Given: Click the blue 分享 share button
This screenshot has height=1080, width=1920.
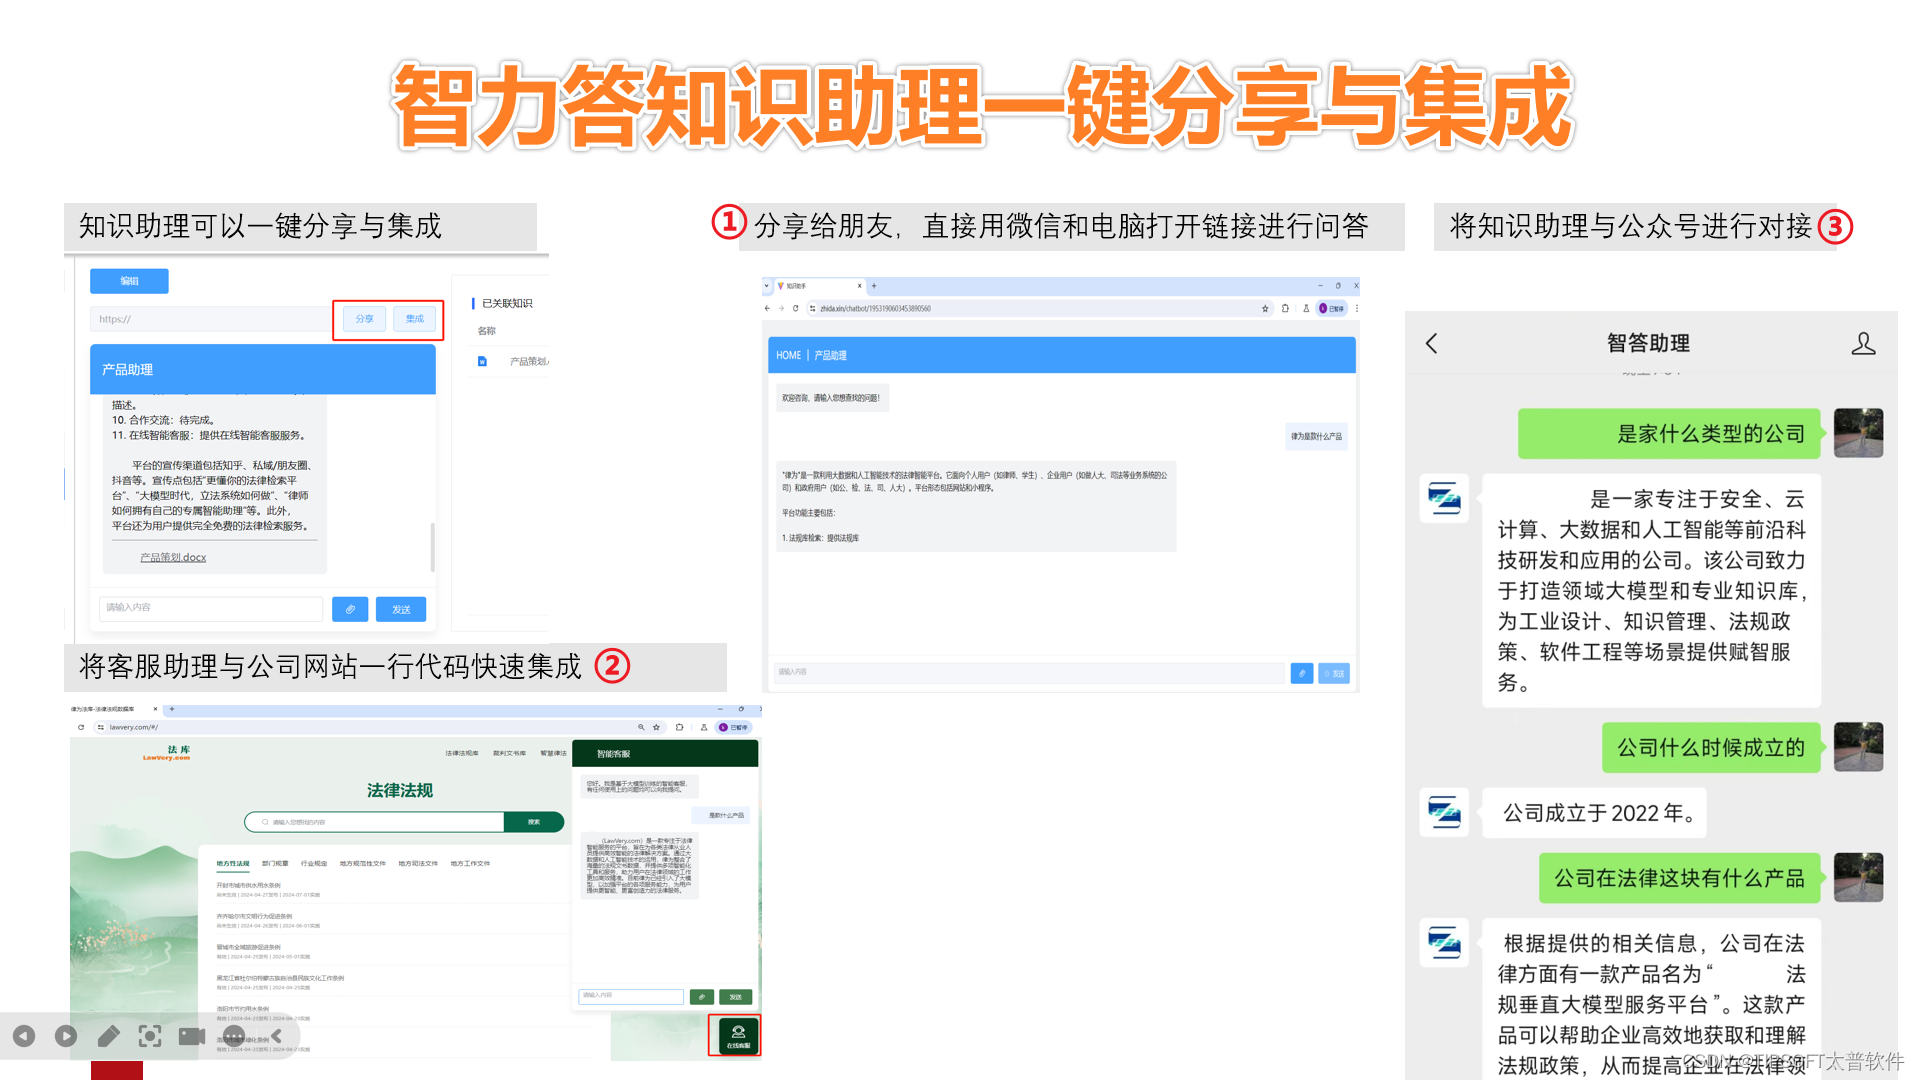Looking at the screenshot, I should point(364,319).
